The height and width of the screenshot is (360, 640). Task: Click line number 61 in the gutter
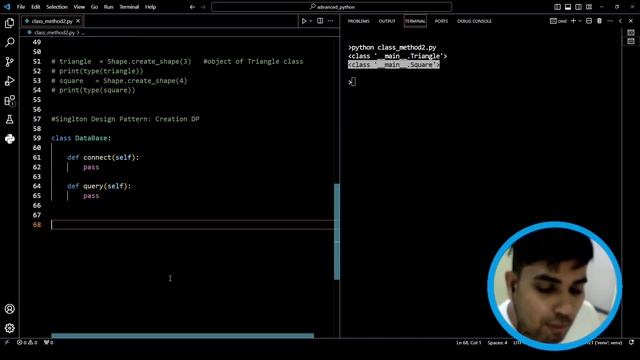point(37,157)
